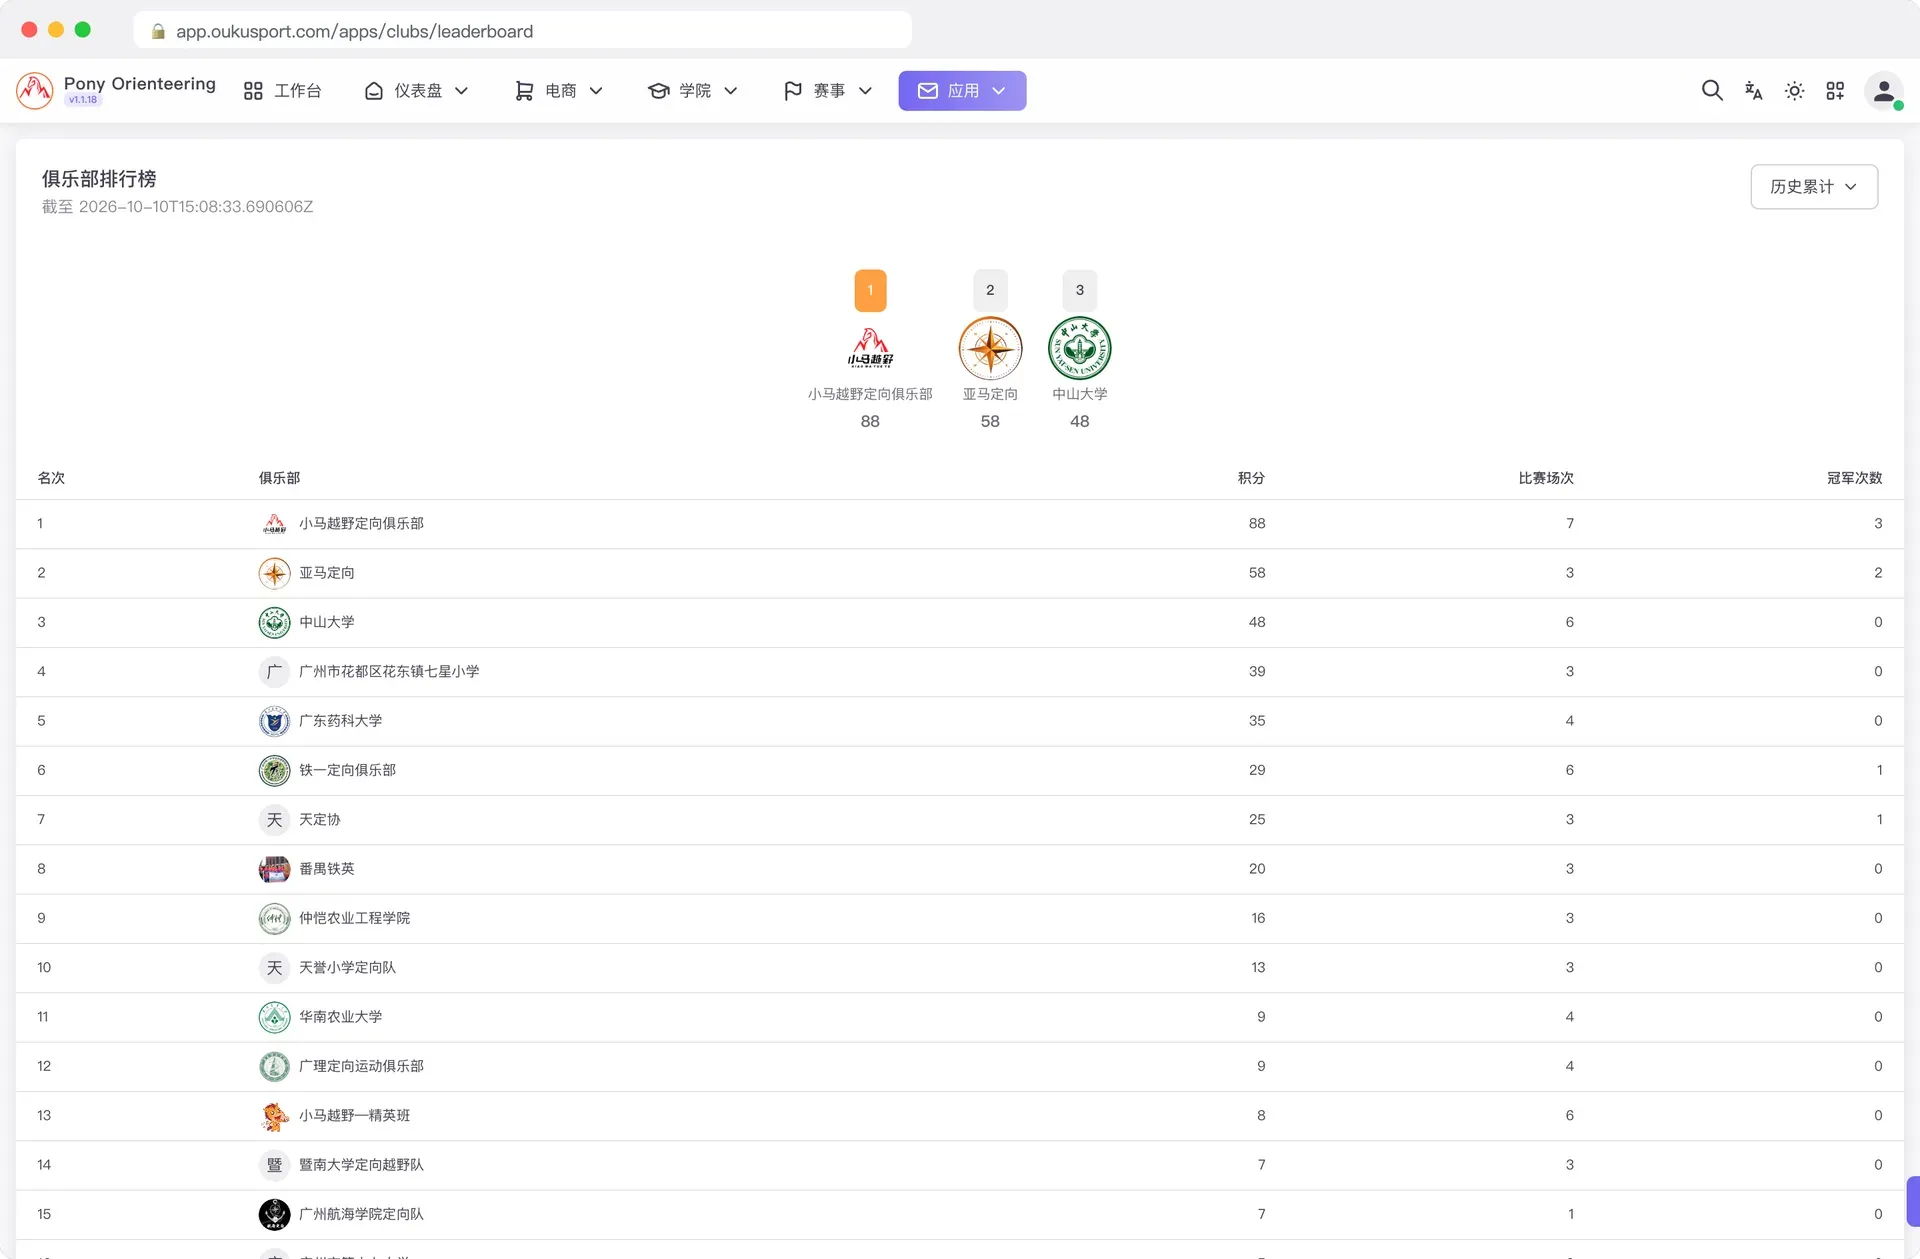Toggle the light/dark theme sun icon

pyautogui.click(x=1794, y=91)
